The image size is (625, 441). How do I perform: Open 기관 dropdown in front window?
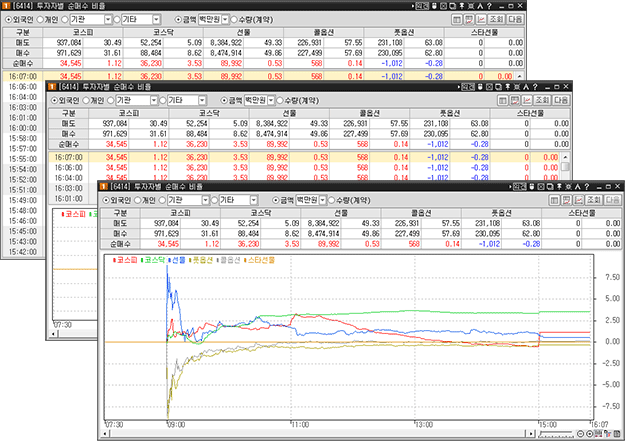tap(205, 200)
